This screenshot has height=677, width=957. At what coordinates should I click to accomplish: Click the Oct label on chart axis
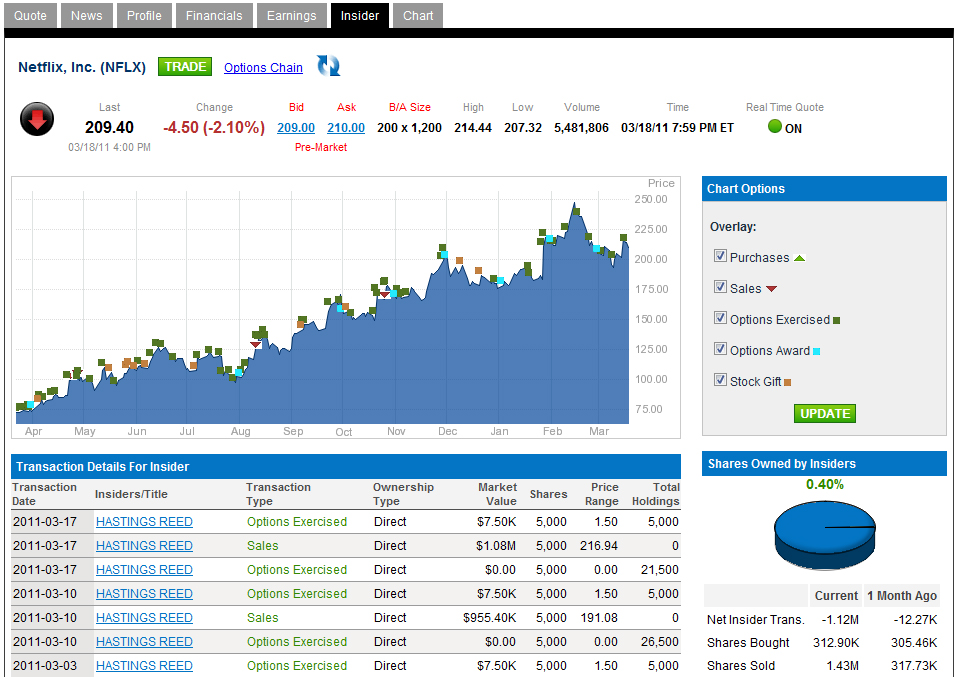click(x=344, y=432)
